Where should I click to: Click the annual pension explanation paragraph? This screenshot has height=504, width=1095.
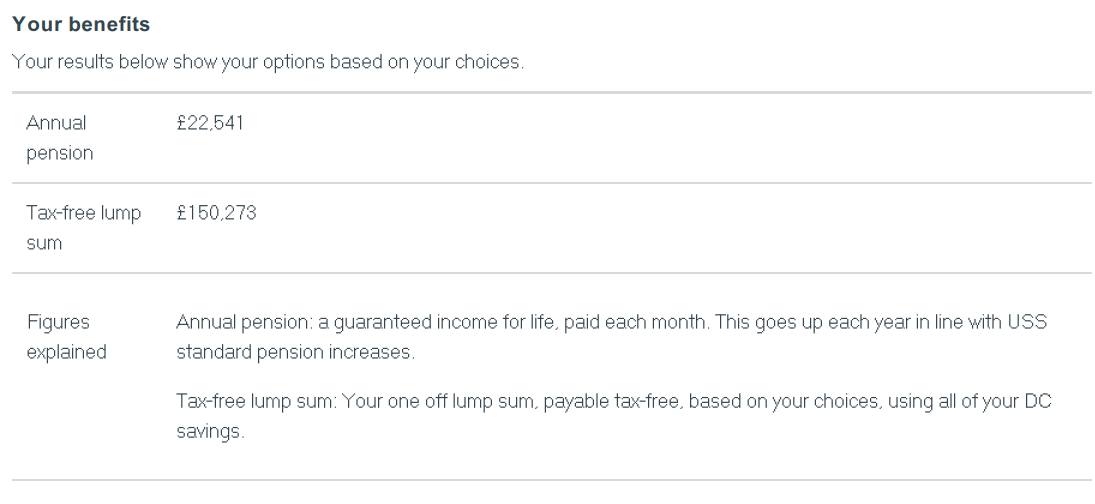point(611,337)
